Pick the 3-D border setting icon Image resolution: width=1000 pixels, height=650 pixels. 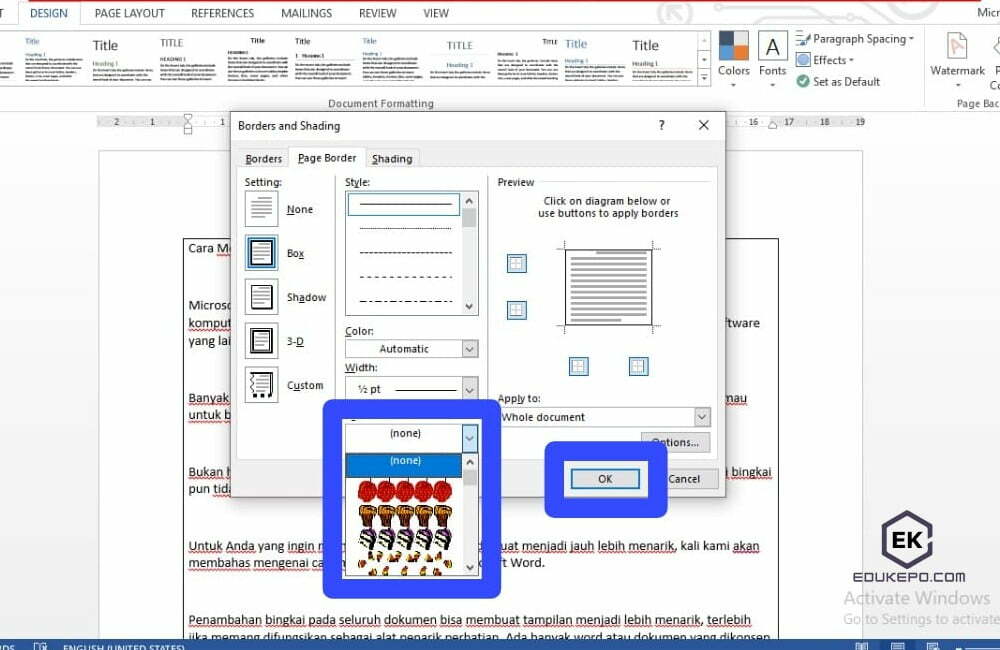point(262,341)
